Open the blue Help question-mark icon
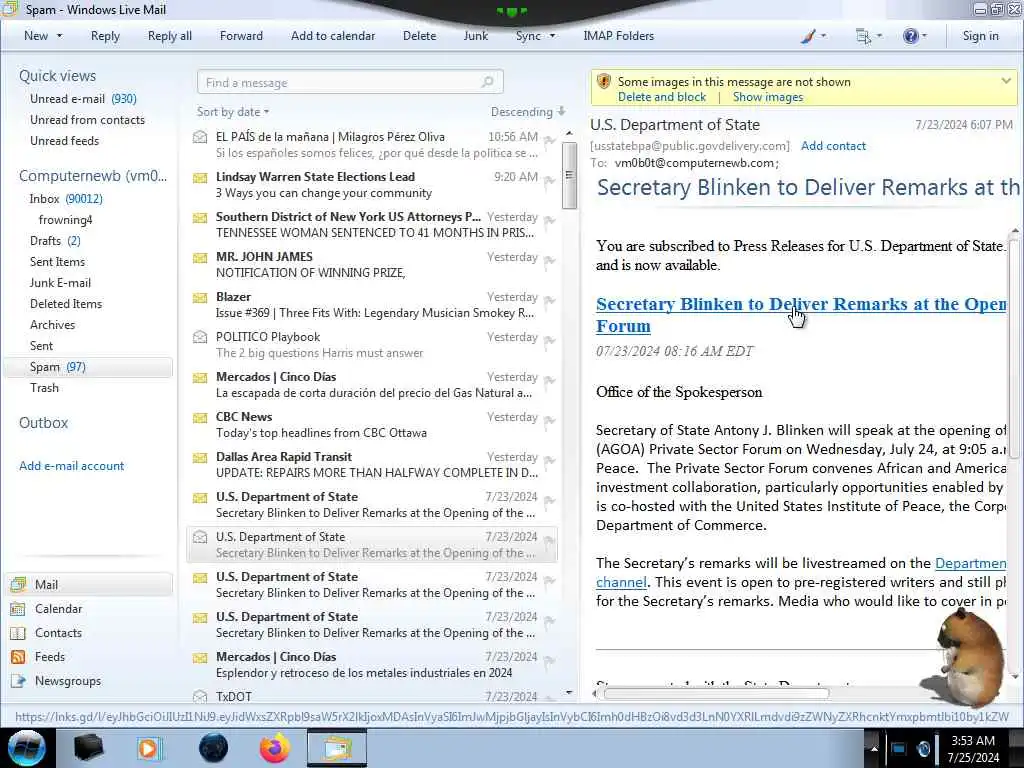 pyautogui.click(x=910, y=37)
